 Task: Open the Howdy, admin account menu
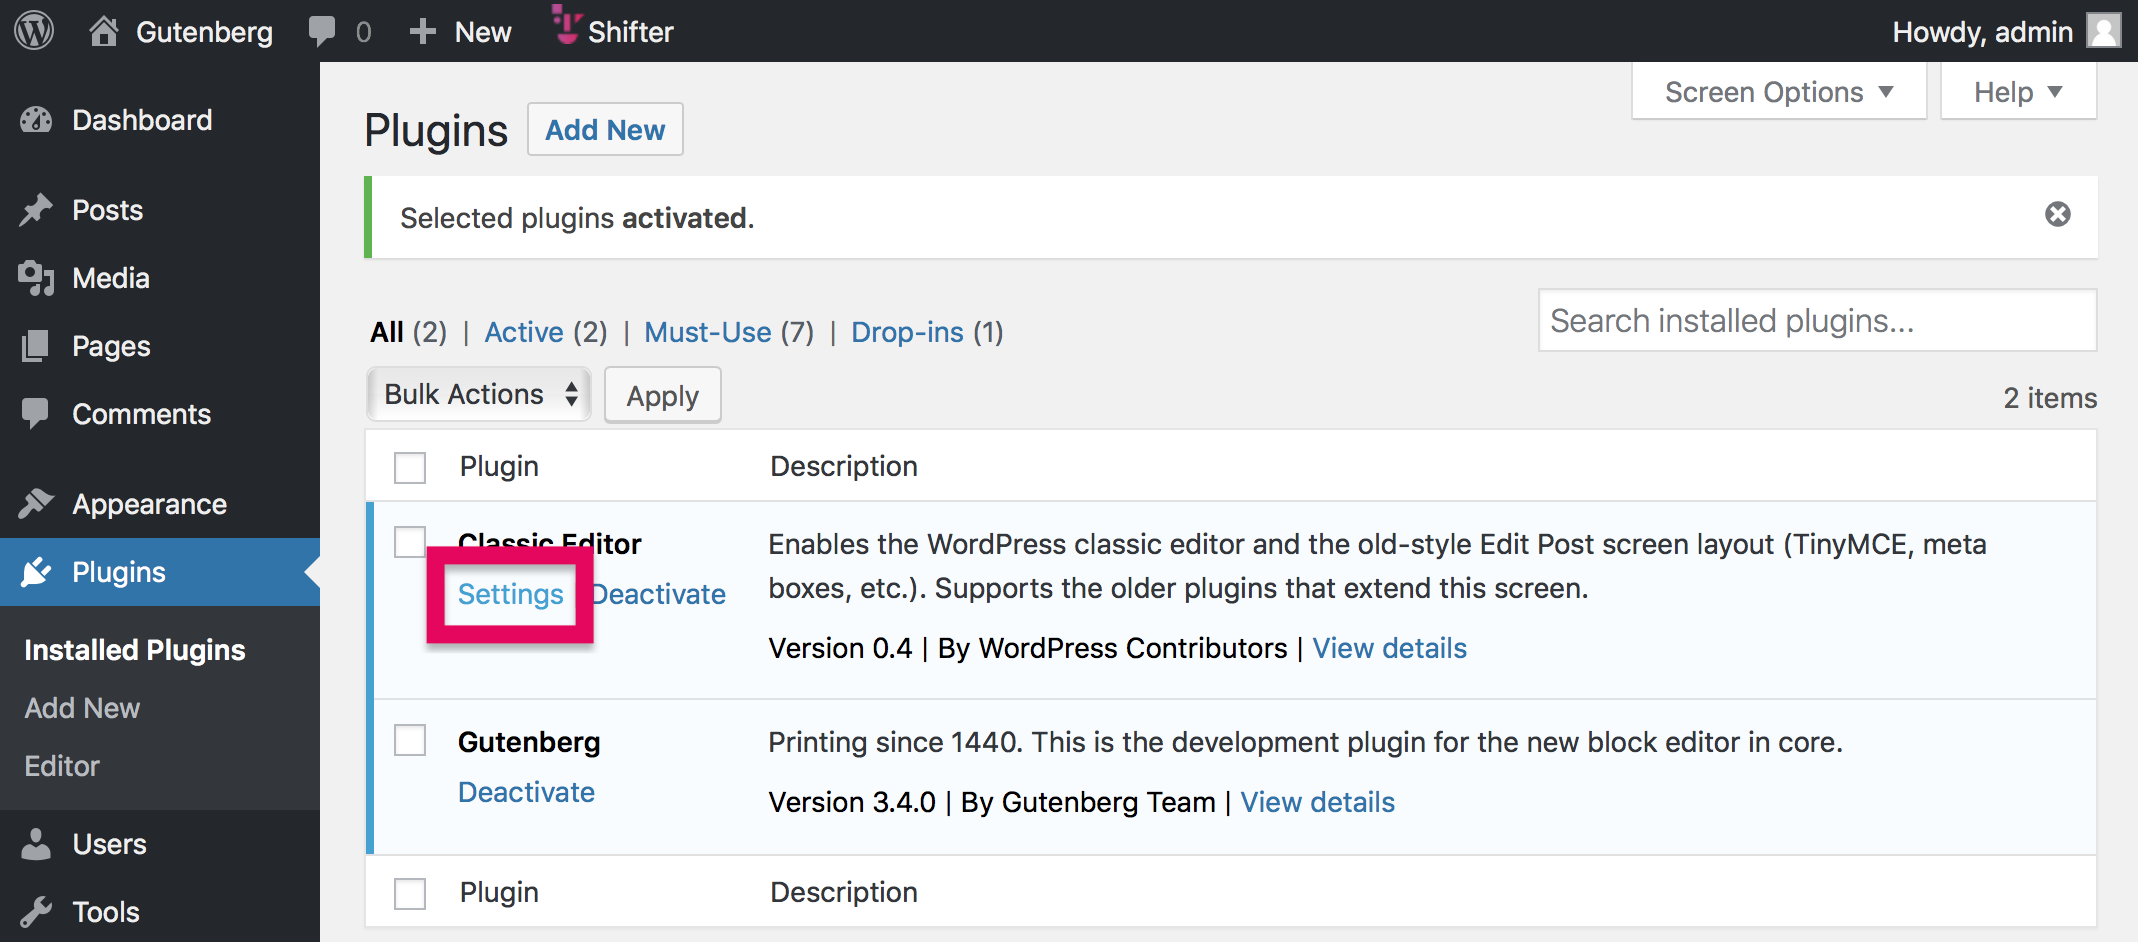(x=2006, y=31)
